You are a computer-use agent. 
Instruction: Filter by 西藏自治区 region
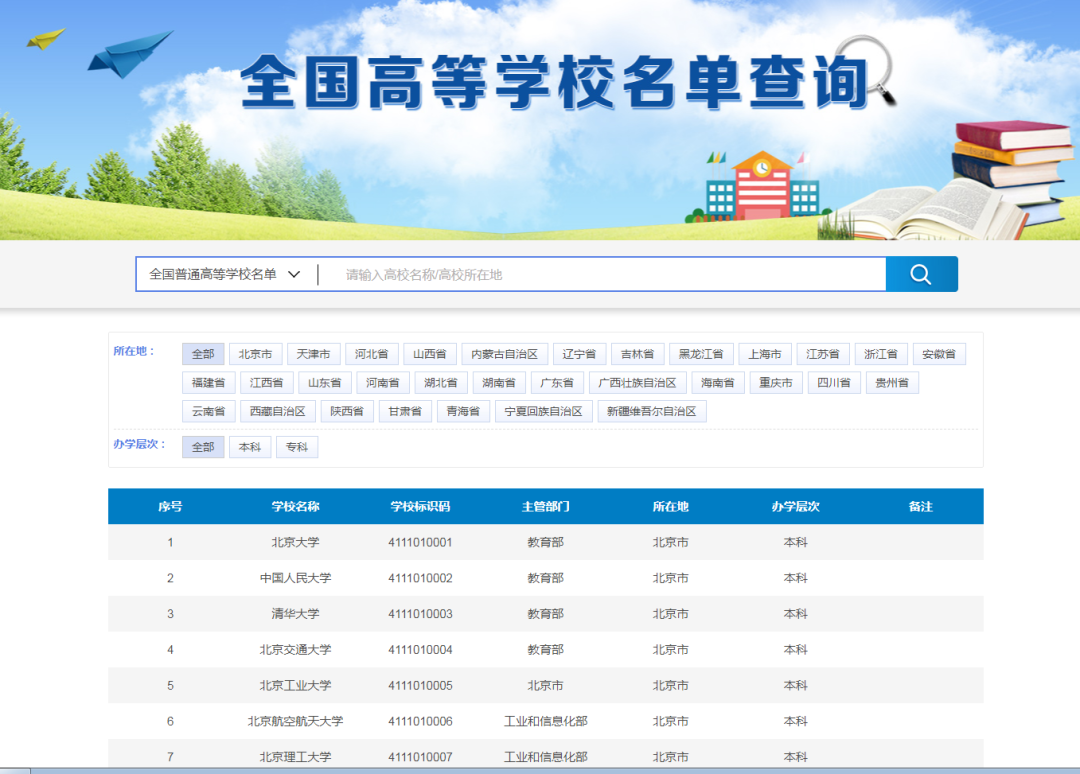click(x=278, y=411)
